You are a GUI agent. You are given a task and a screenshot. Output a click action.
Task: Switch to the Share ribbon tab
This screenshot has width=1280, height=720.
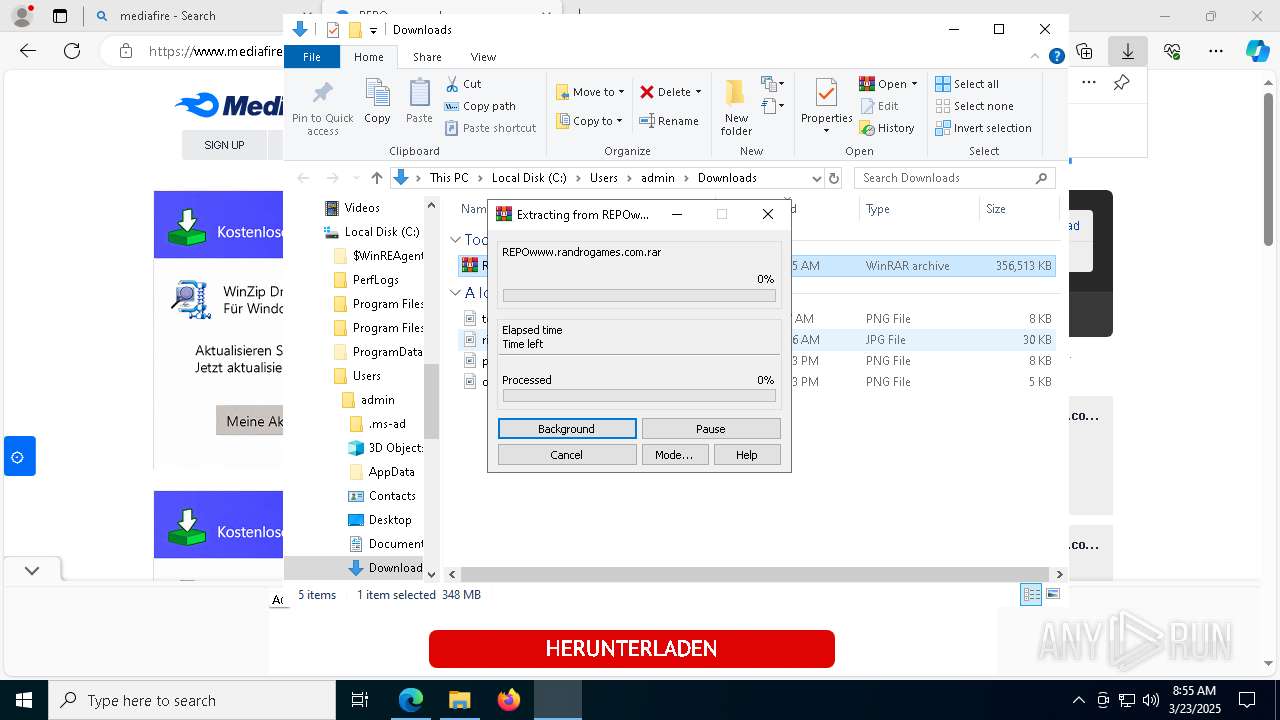(x=427, y=57)
